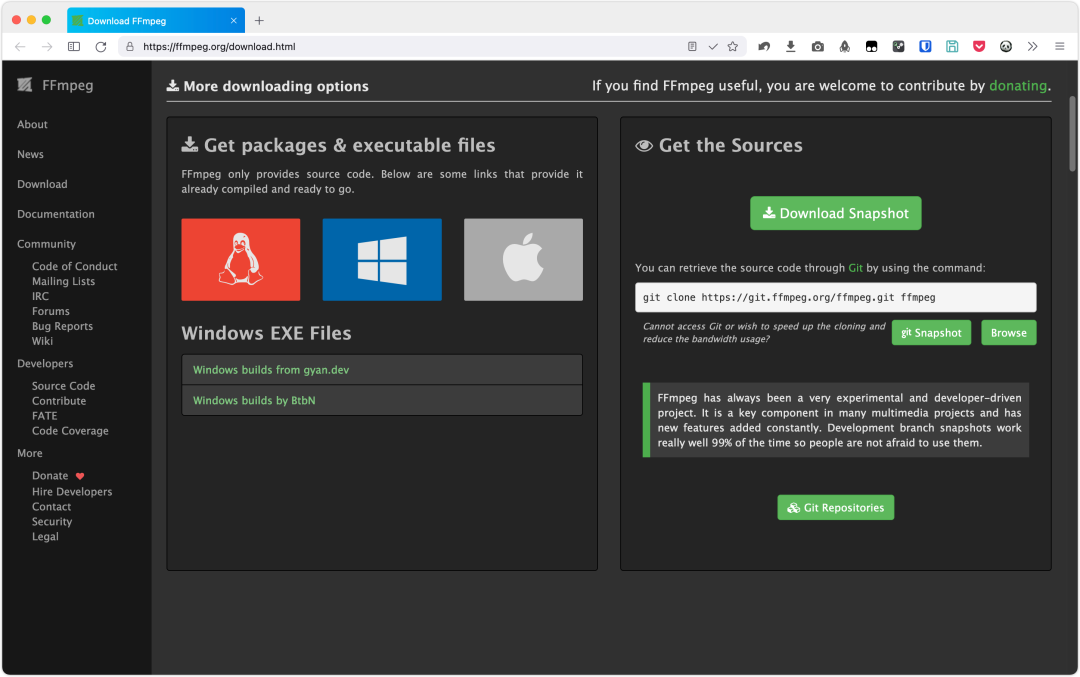Expand the toolbar overflow chevron menu

pyautogui.click(x=1033, y=47)
